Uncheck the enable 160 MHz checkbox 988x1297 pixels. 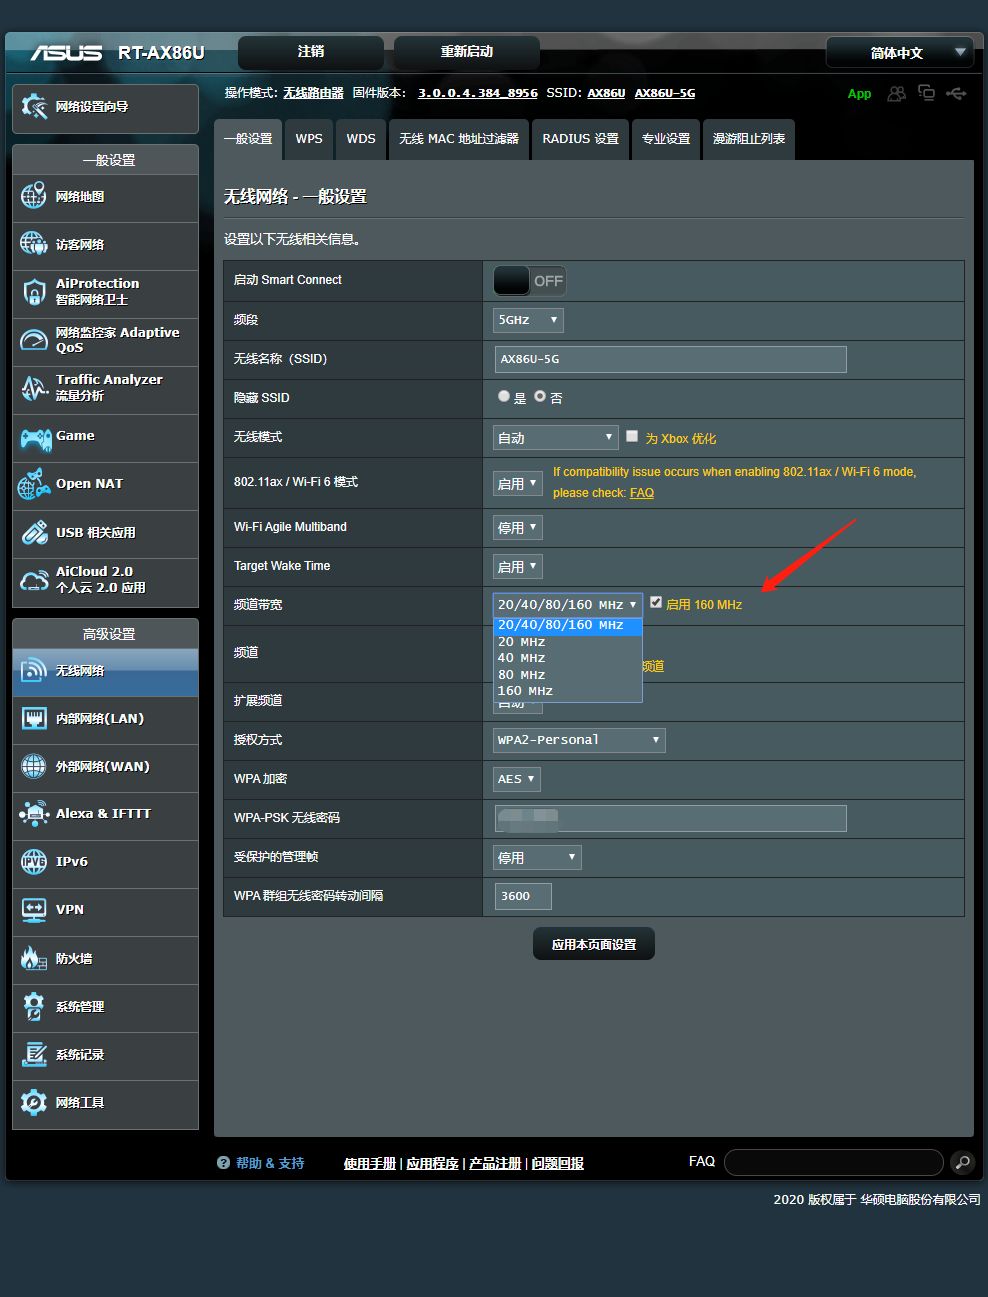pos(656,602)
